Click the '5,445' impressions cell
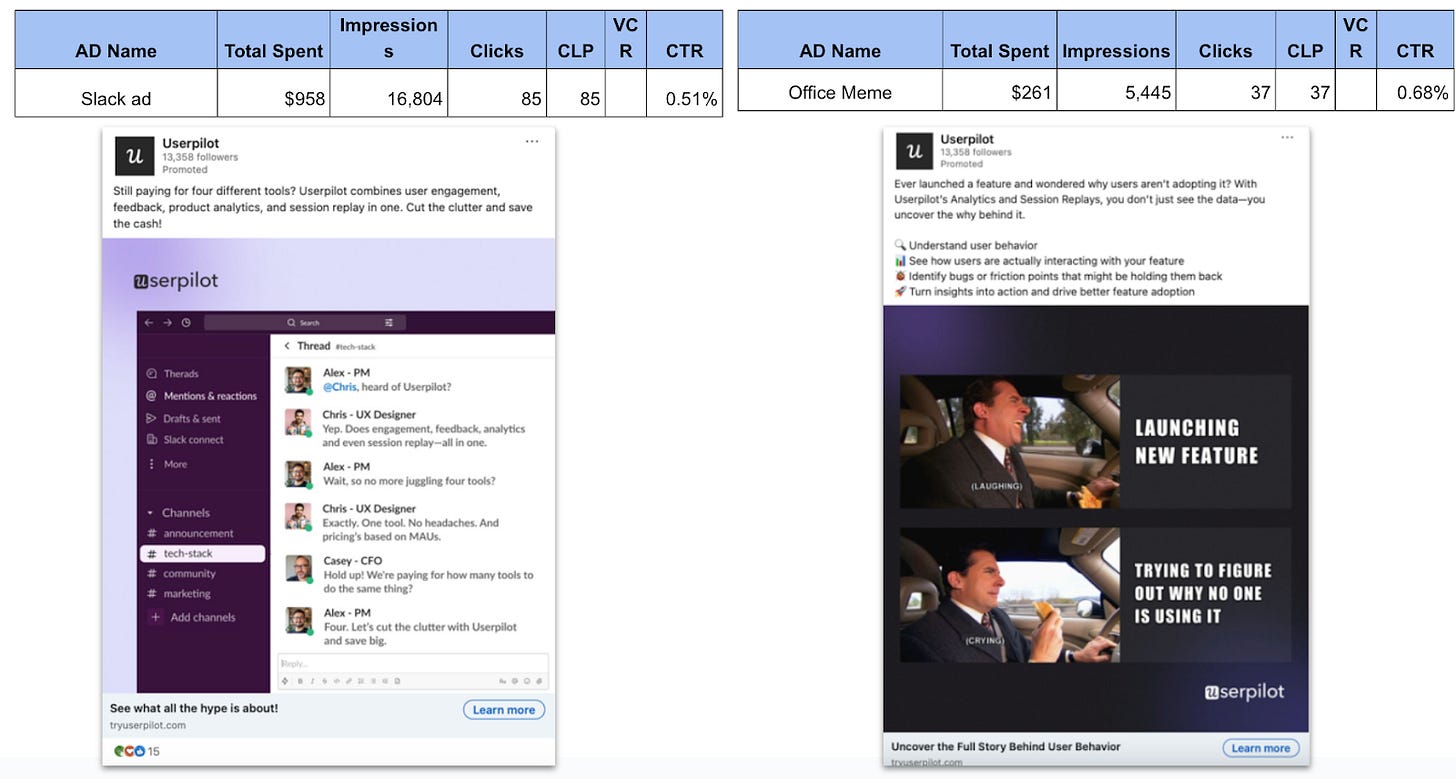This screenshot has height=779, width=1456. [1115, 92]
